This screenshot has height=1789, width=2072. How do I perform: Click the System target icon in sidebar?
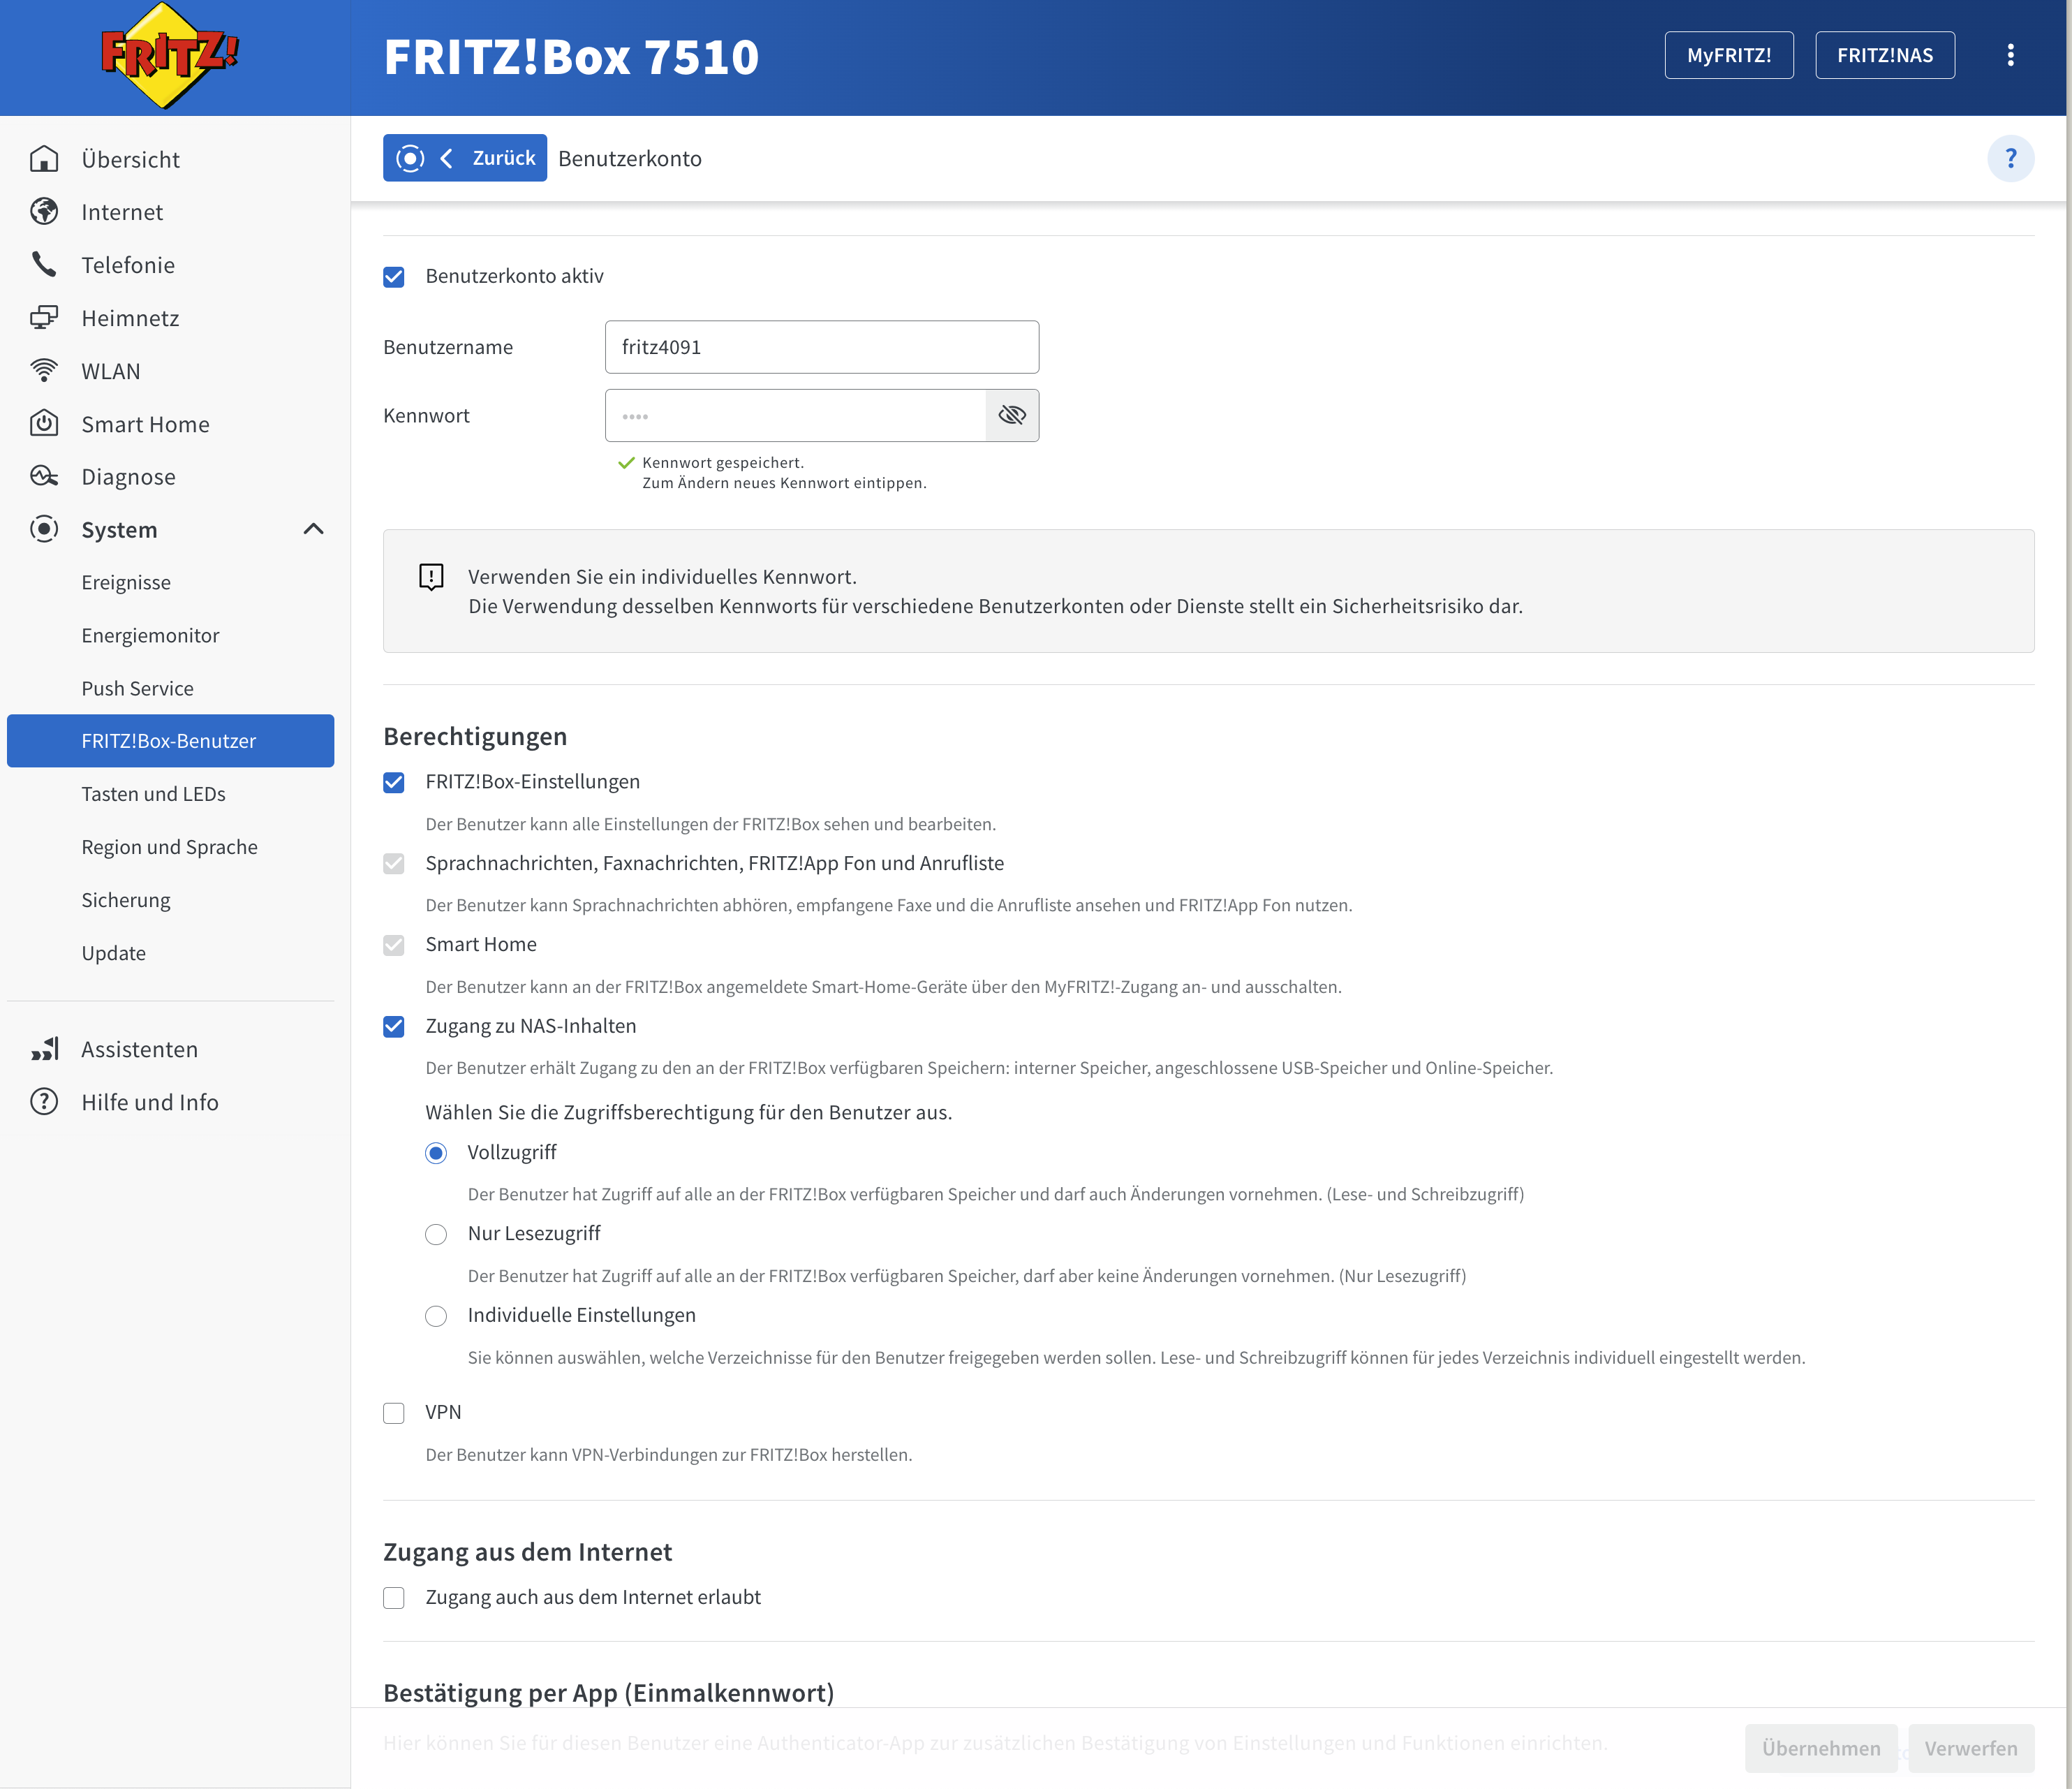[x=44, y=529]
